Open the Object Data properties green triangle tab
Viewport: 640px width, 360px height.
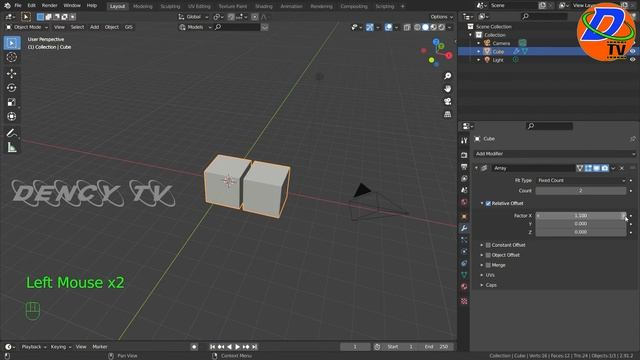click(x=464, y=275)
